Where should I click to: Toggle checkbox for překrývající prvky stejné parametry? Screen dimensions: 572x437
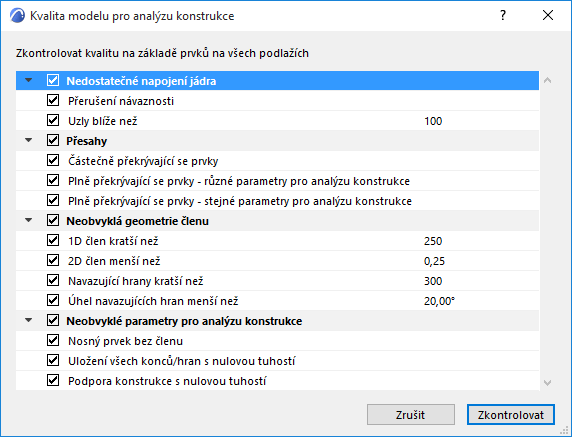(x=53, y=201)
